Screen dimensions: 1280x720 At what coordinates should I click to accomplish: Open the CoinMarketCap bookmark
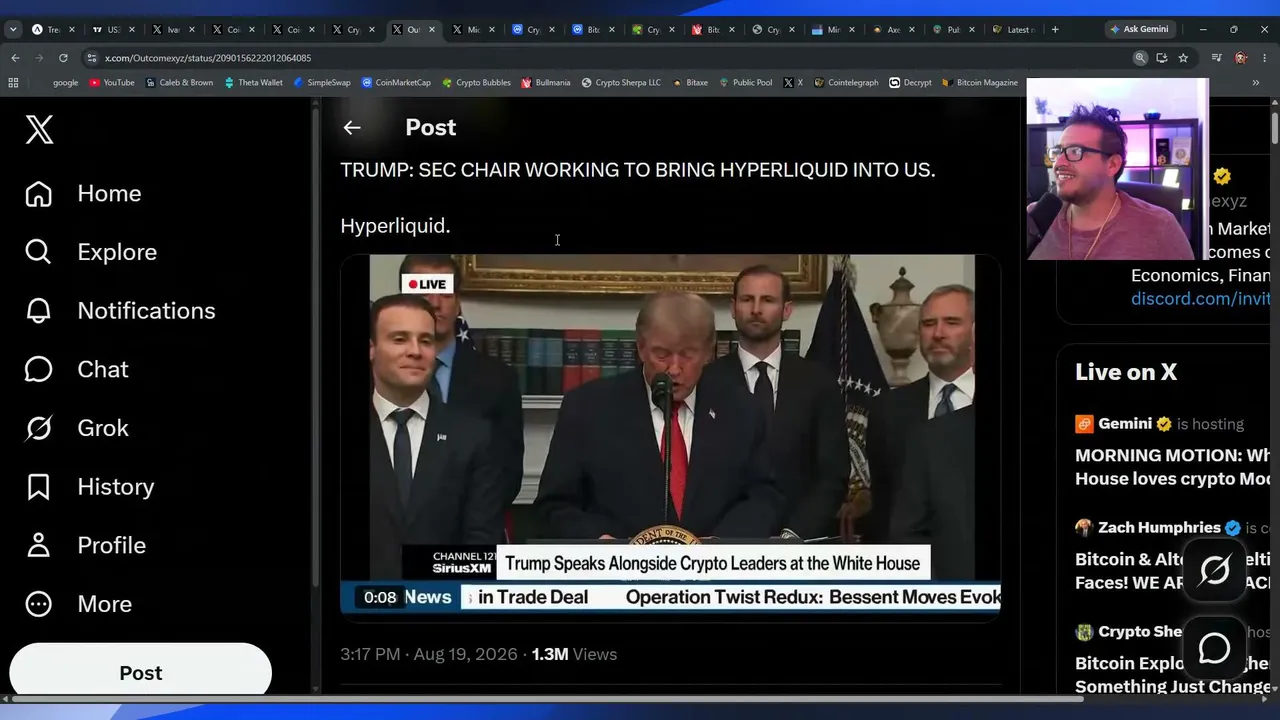[396, 83]
